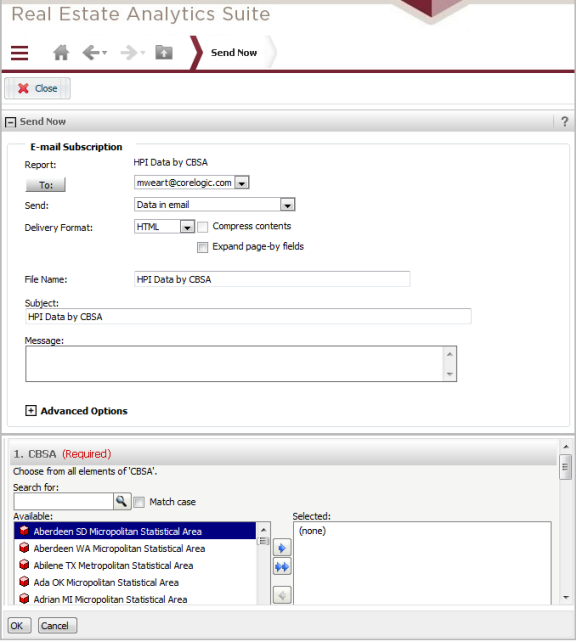Image resolution: width=576 pixels, height=641 pixels.
Task: Edit the Subject field
Action: 248,316
